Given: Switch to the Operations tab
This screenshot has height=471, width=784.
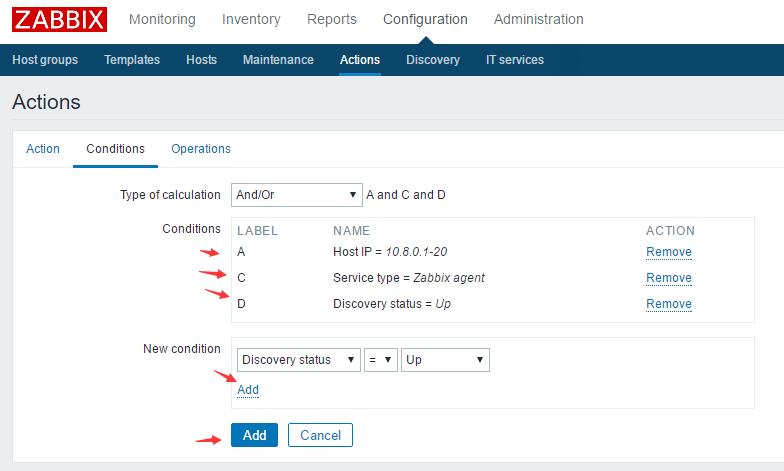Looking at the screenshot, I should (201, 148).
